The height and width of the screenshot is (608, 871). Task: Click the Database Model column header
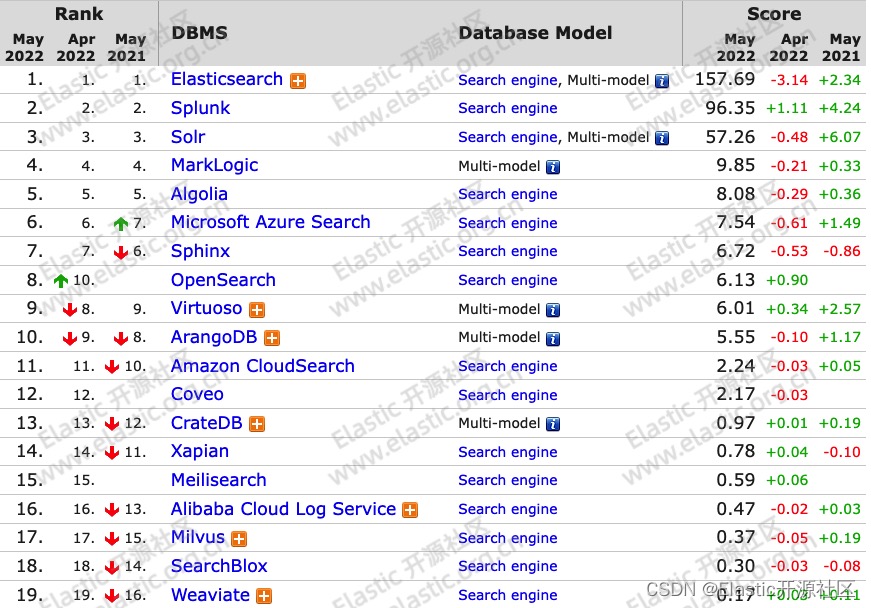point(535,33)
